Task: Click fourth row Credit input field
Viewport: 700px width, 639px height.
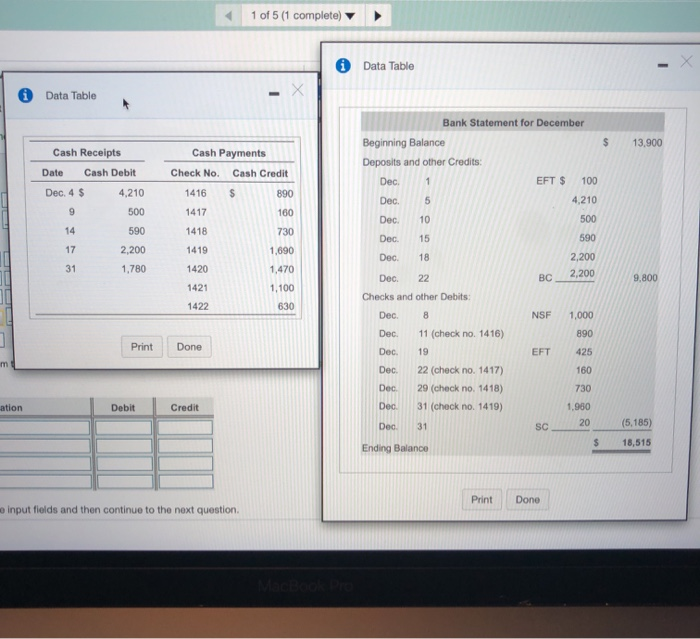Action: 186,482
